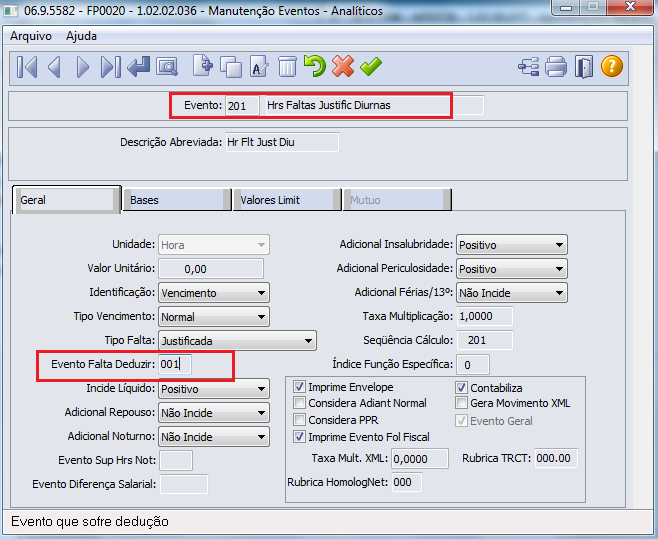This screenshot has height=539, width=658.
Task: Switch to the Valores Limit tab
Action: tap(287, 200)
